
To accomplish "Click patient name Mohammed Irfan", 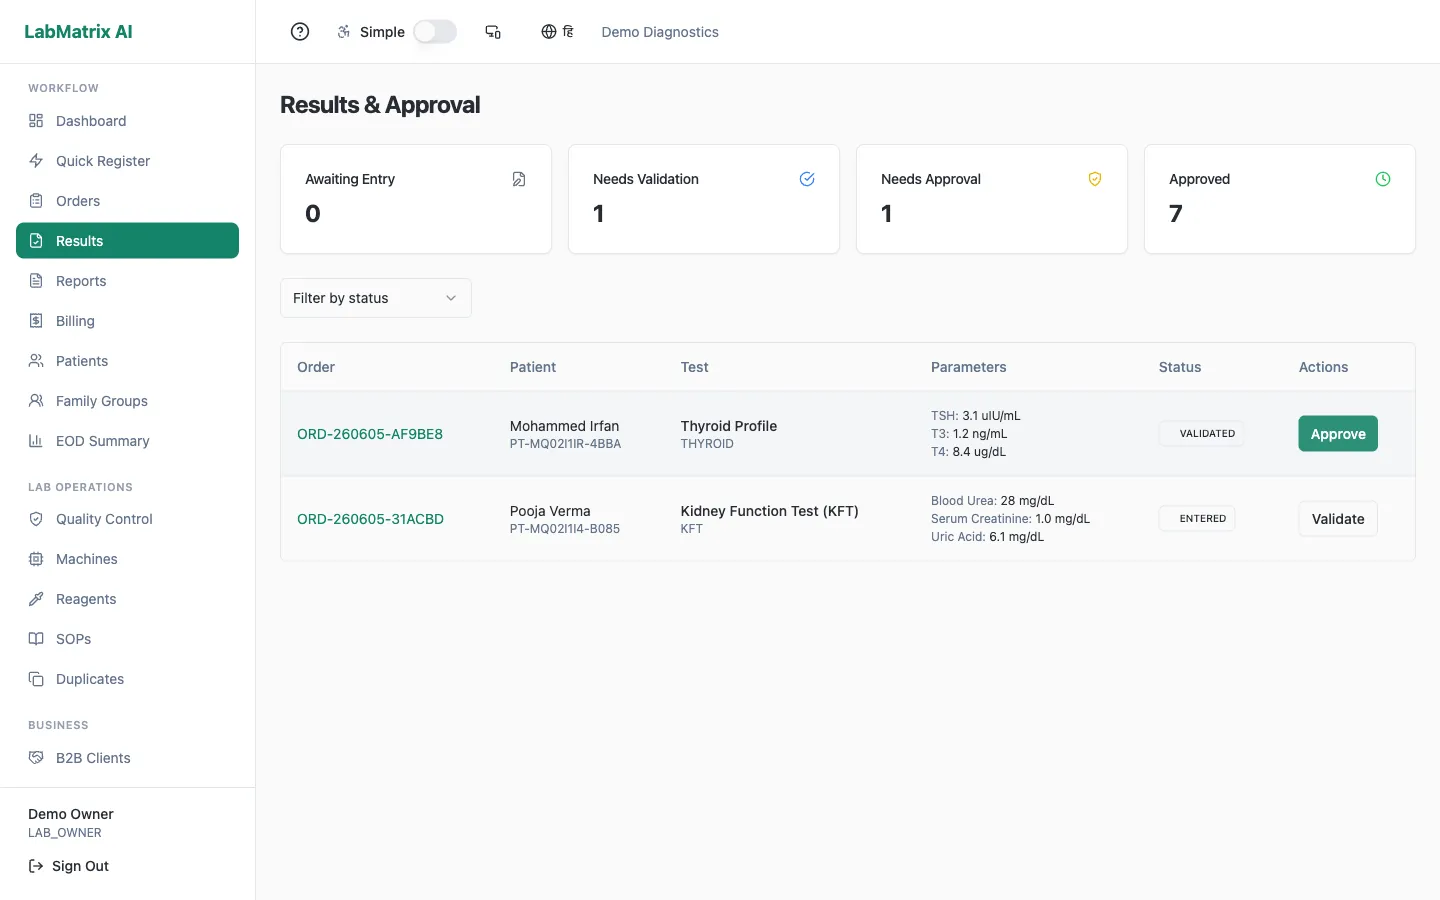I will click(x=564, y=426).
